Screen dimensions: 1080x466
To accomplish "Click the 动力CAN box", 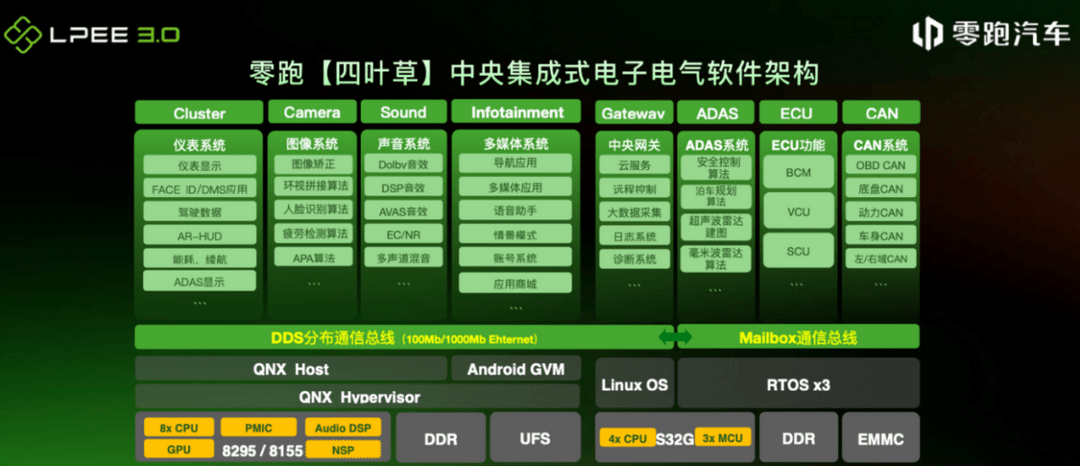I will 881,212.
